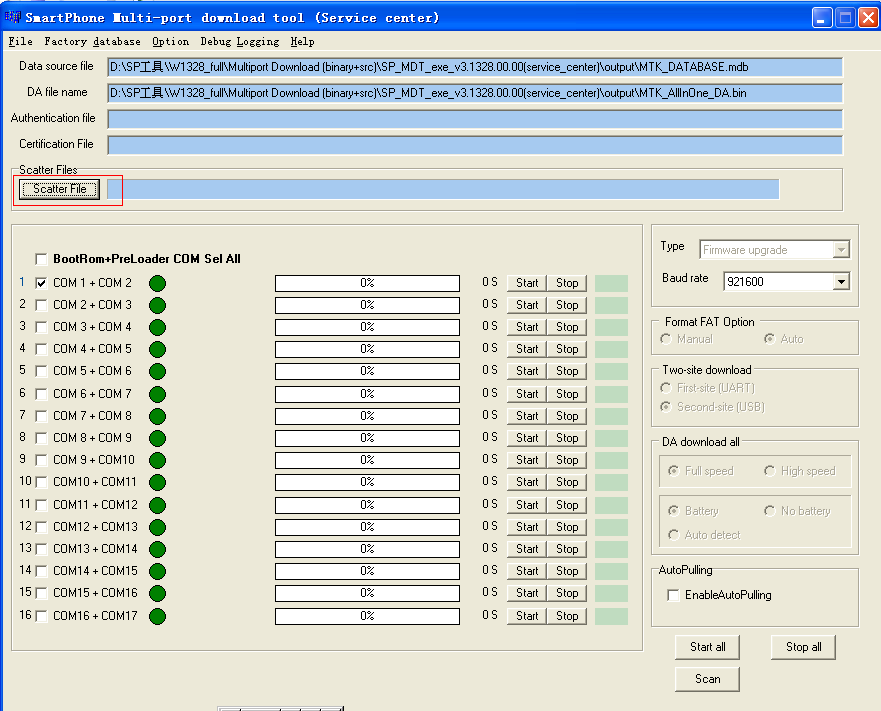Click the progress bar for COM 1 + COM 2

click(x=367, y=283)
